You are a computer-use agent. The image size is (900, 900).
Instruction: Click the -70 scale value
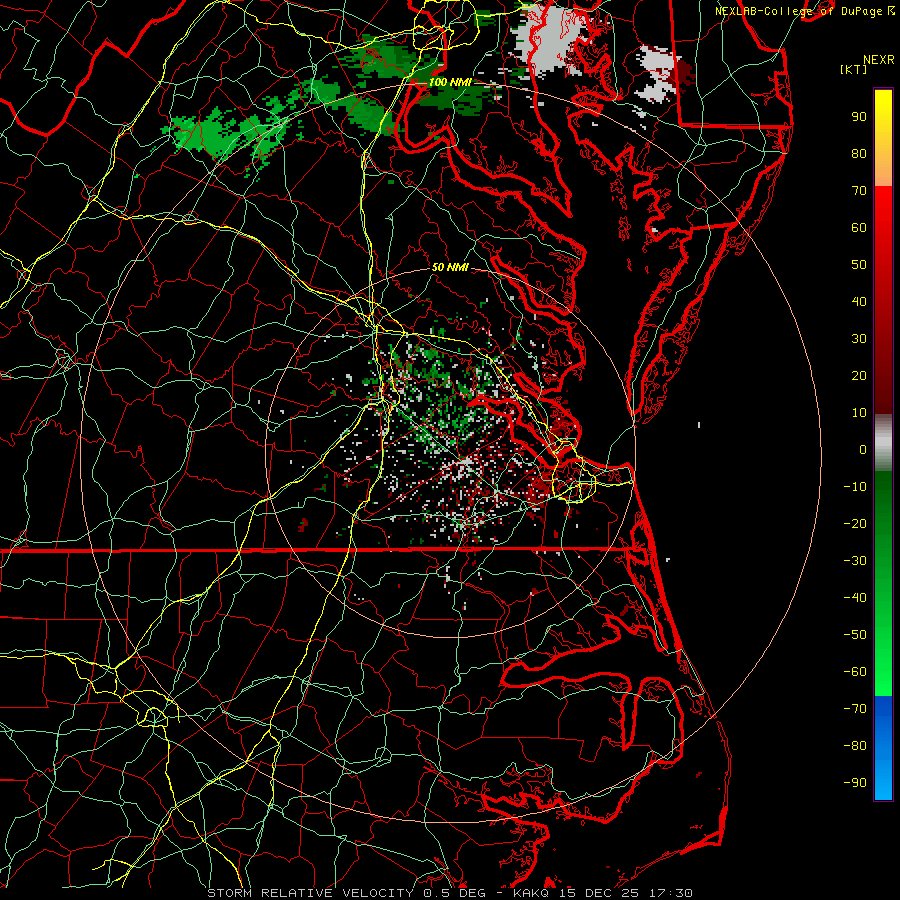(x=855, y=709)
